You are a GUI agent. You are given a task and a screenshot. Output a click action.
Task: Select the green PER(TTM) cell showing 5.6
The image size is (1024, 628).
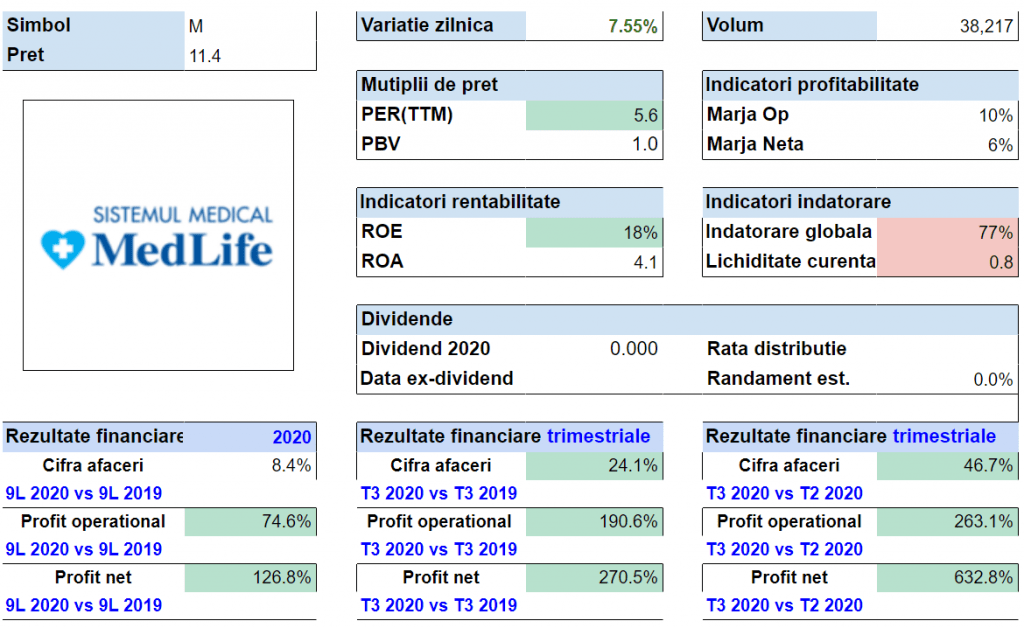594,115
